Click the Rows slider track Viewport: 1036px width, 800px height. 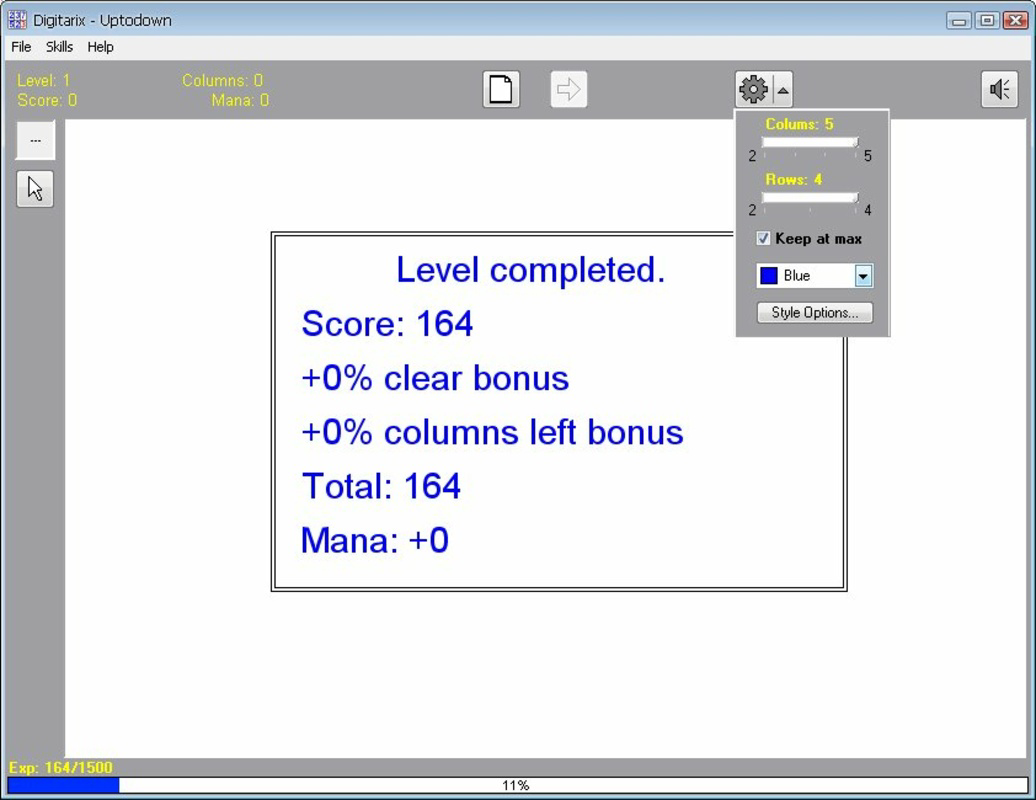click(x=810, y=197)
